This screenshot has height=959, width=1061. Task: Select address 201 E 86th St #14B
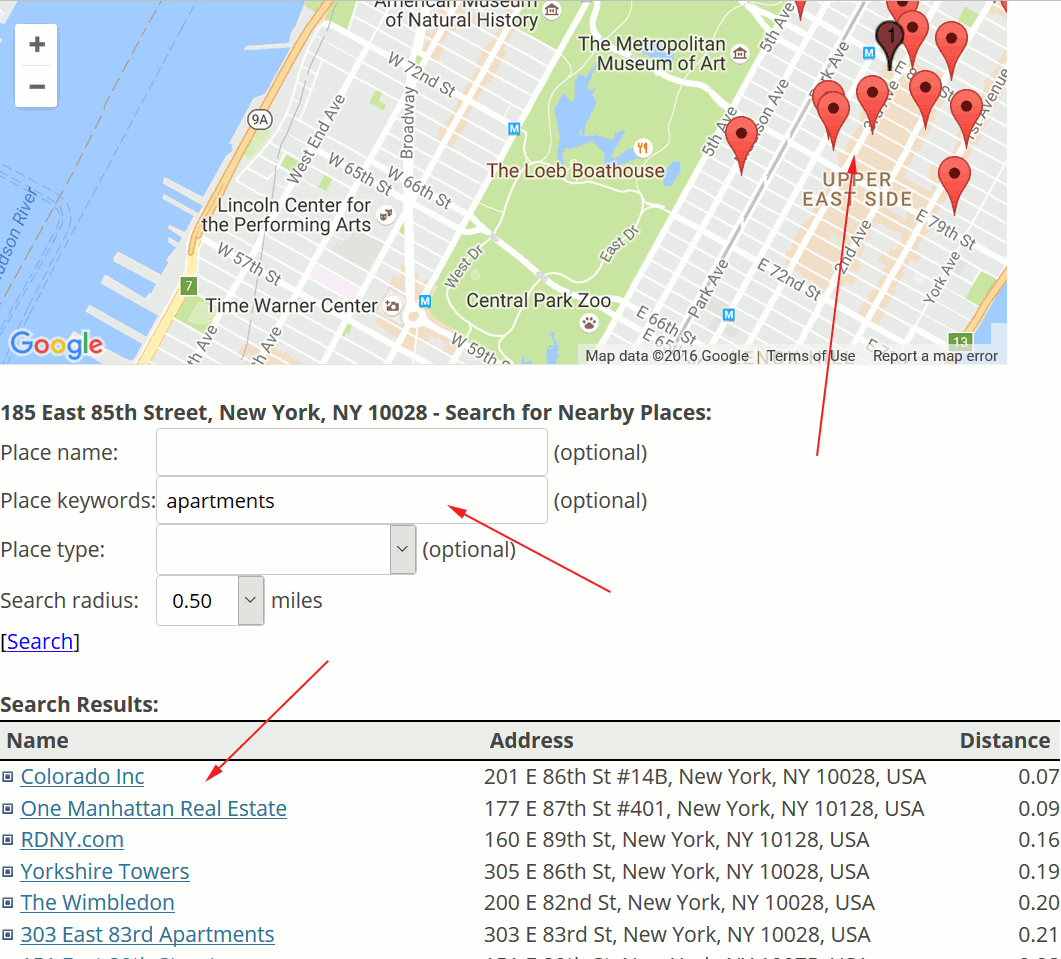704,776
